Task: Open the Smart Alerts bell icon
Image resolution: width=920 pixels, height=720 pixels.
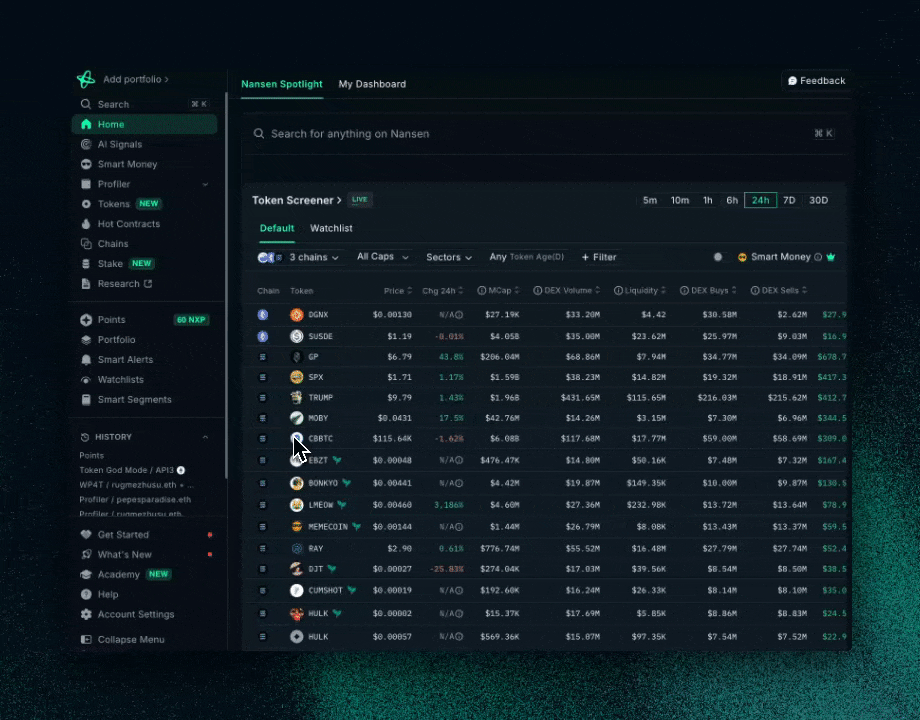Action: coord(86,360)
